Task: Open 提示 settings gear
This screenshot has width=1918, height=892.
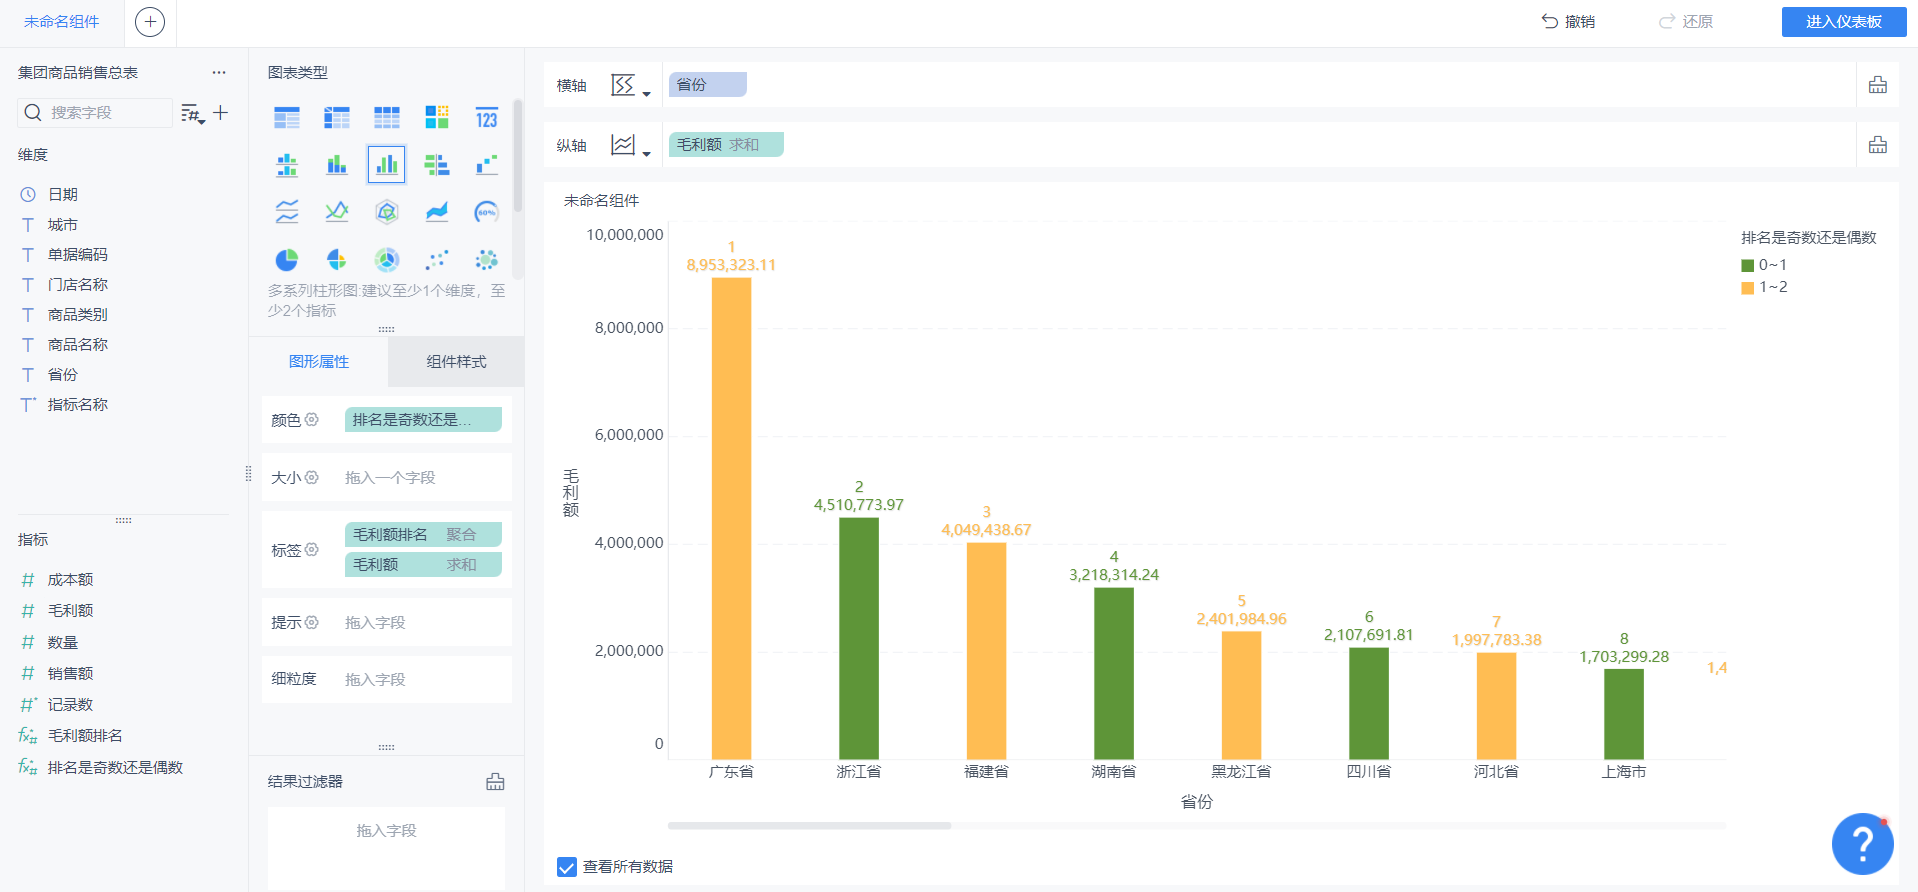Action: (312, 623)
